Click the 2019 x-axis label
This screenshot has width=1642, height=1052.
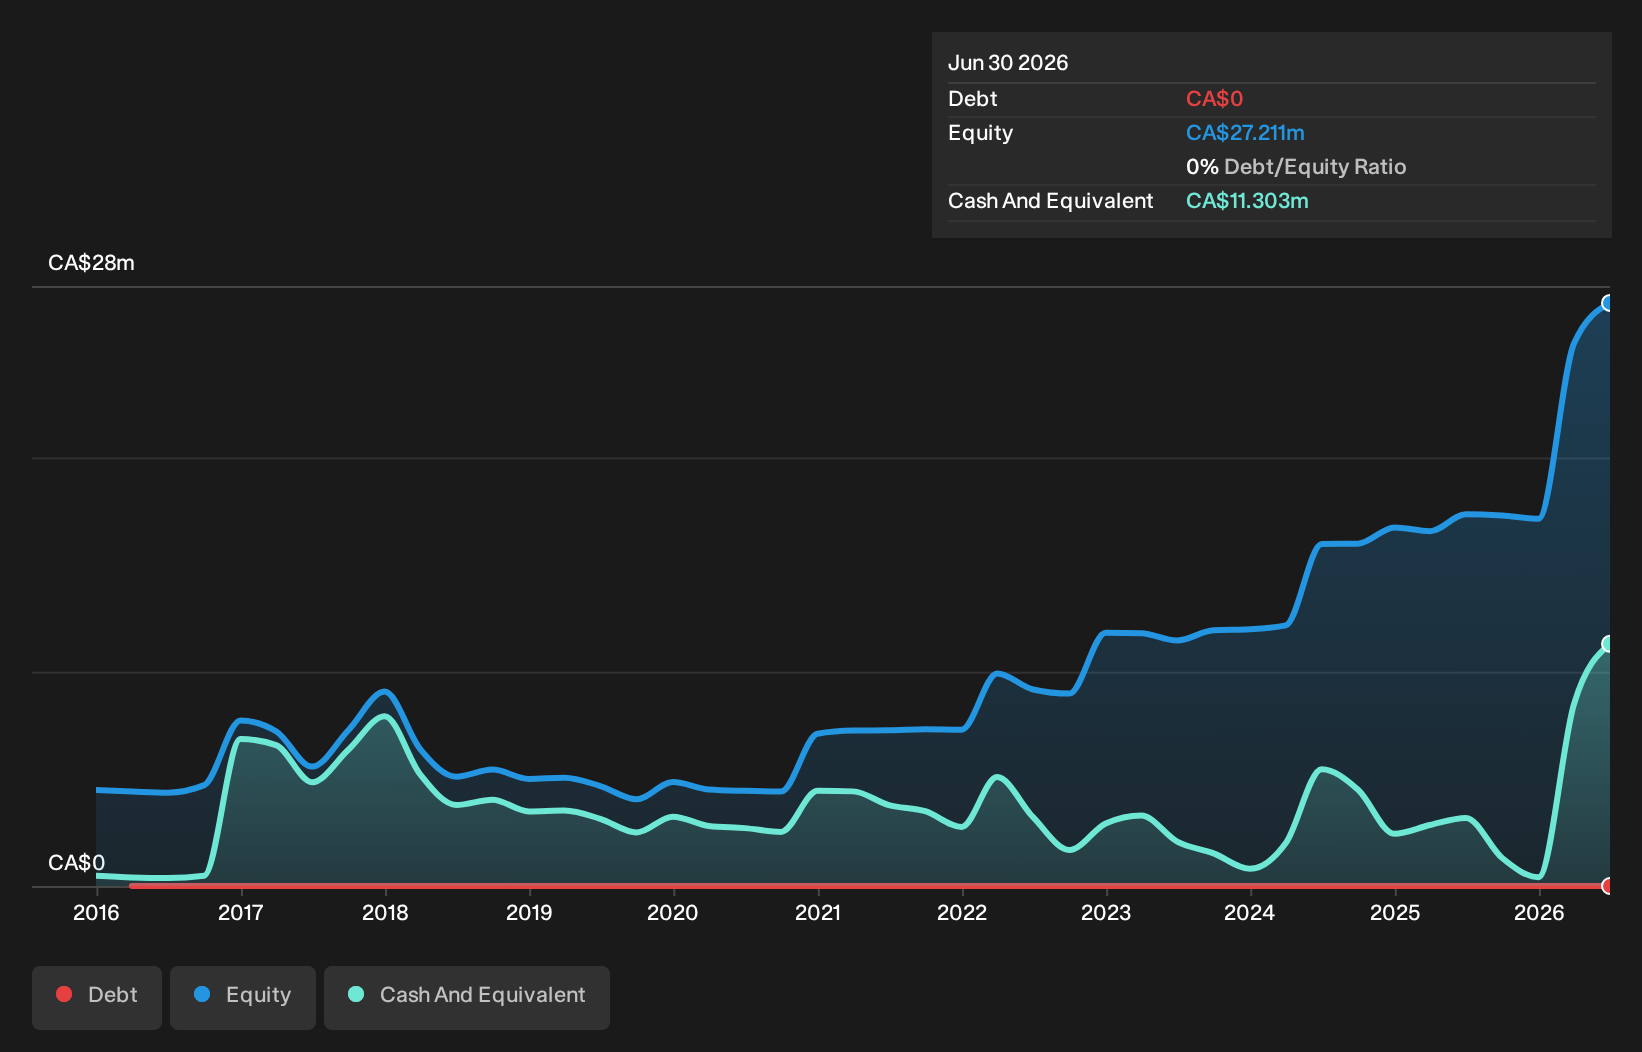[529, 913]
